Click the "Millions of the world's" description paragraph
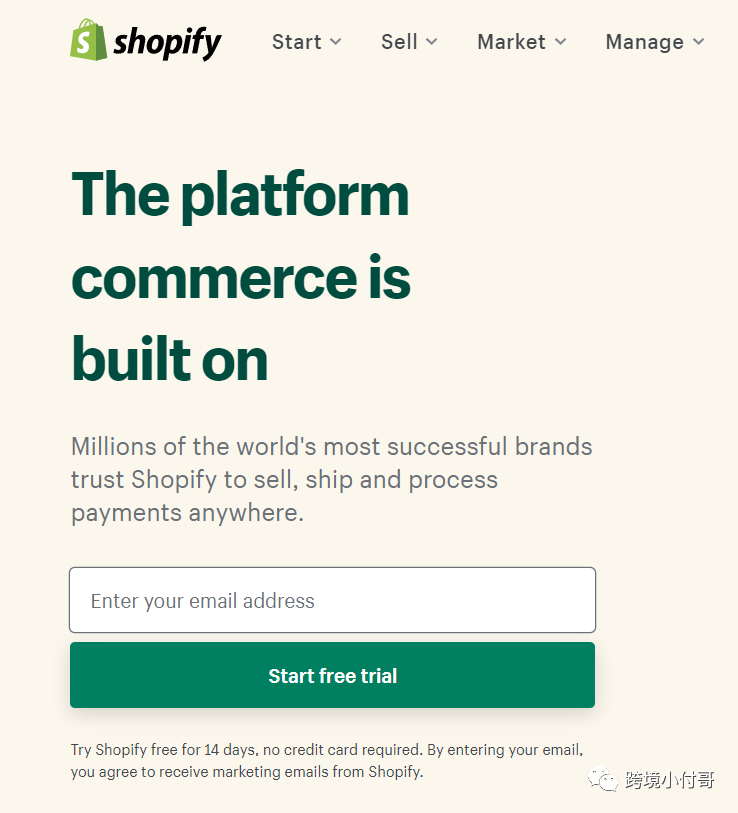Screen dimensions: 738x813 tap(331, 479)
